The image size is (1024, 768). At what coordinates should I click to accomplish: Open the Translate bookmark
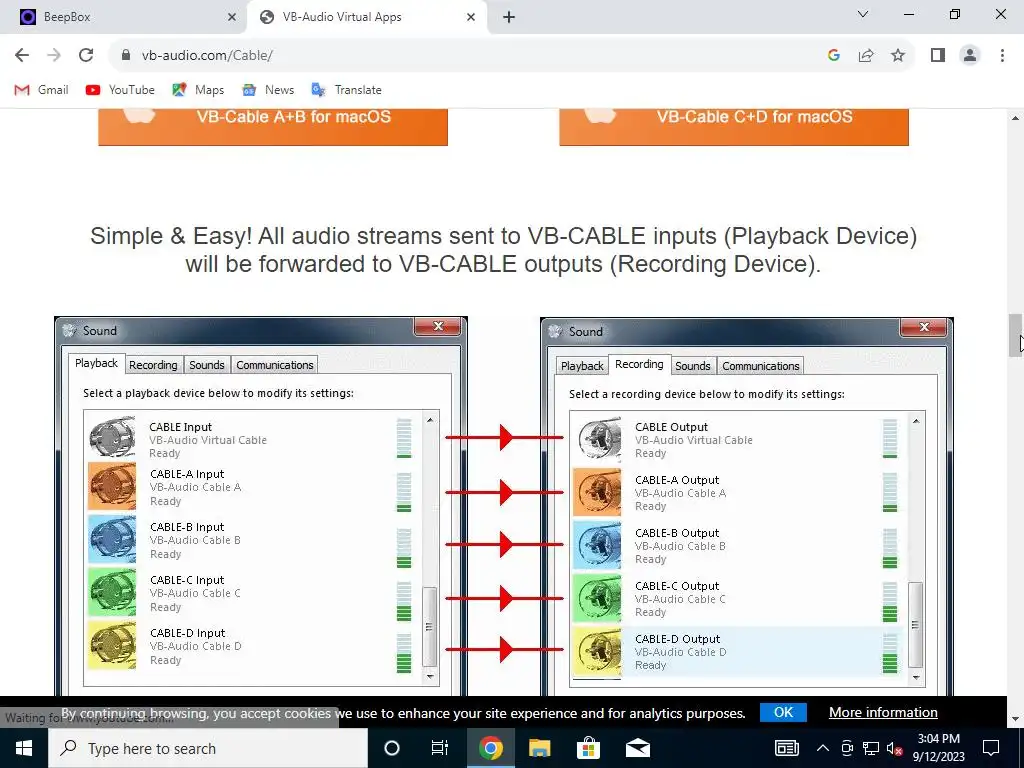tap(347, 89)
